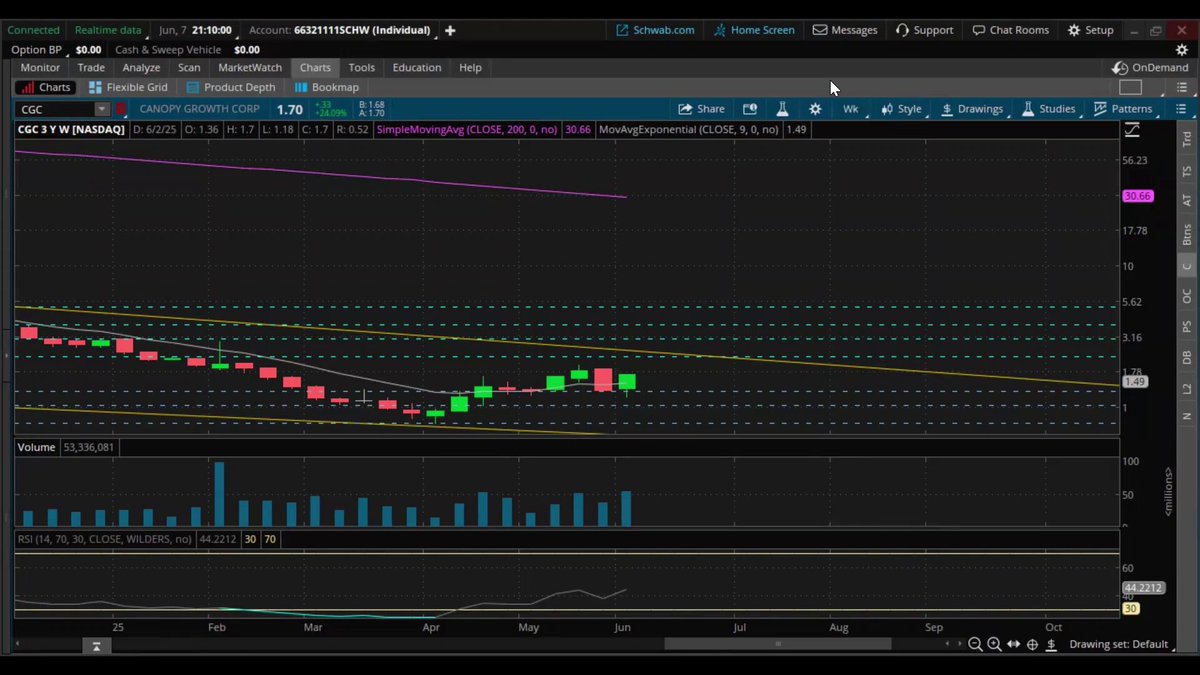Click the RSI study label

click(x=104, y=539)
